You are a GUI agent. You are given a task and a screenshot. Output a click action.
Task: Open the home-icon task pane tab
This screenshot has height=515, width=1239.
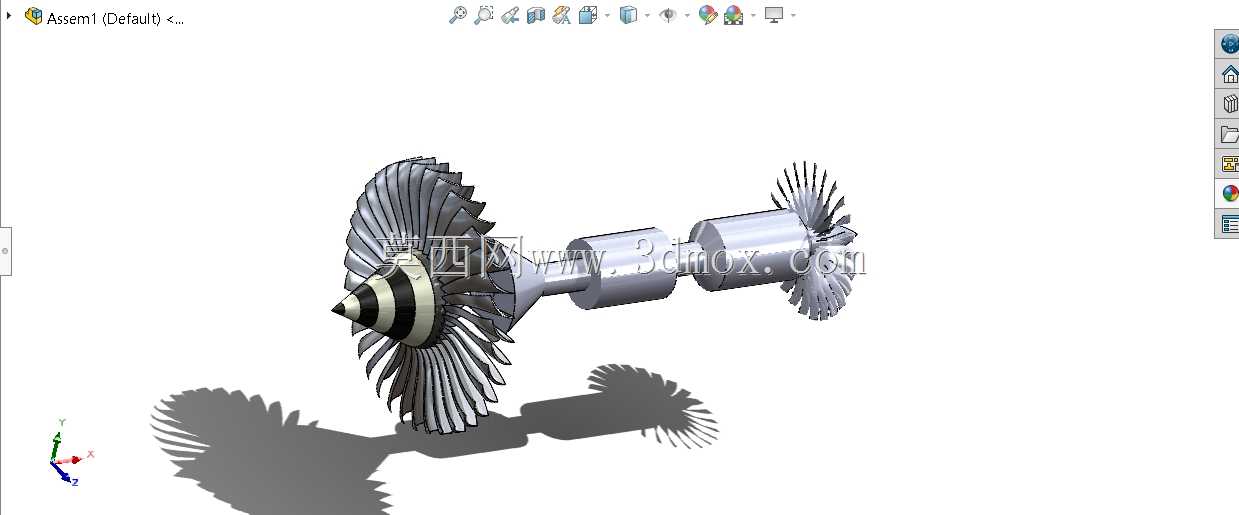(x=1229, y=74)
